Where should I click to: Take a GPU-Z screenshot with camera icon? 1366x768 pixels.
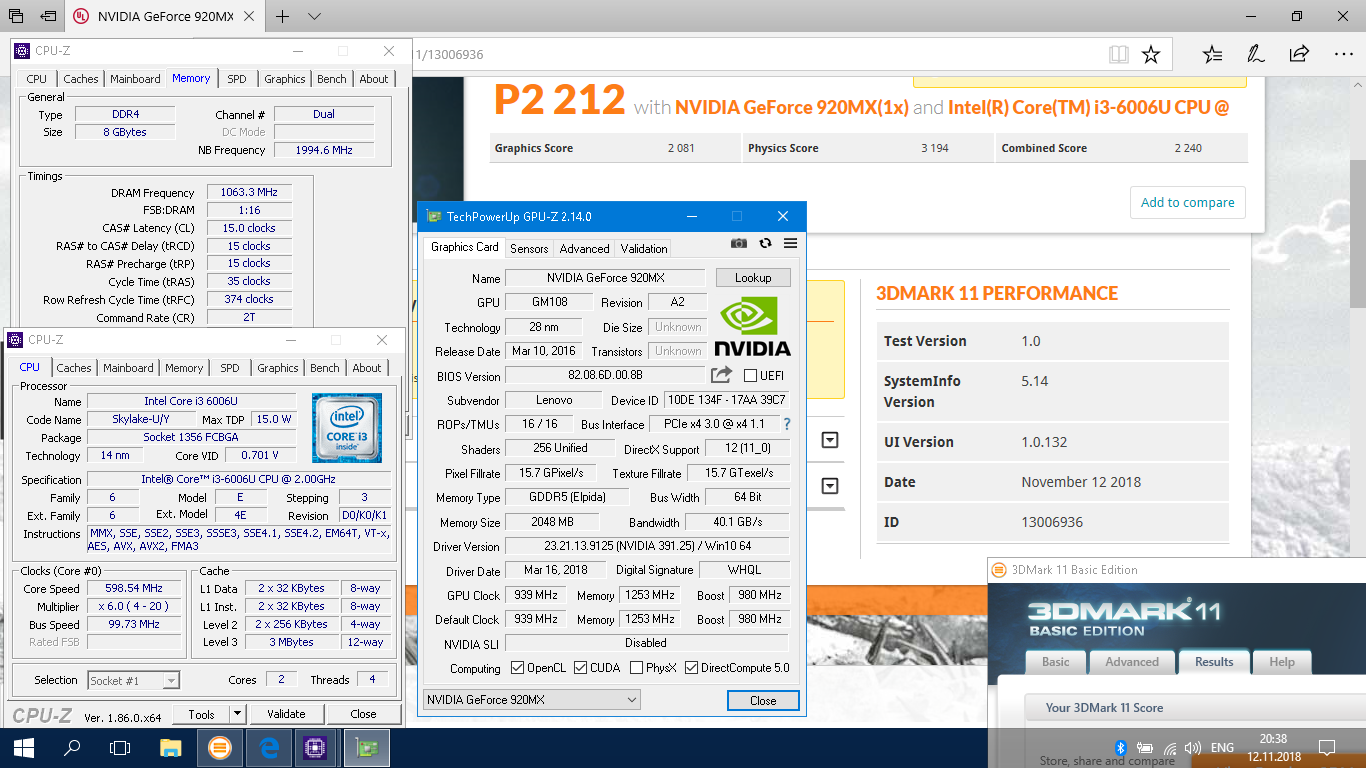tap(739, 243)
